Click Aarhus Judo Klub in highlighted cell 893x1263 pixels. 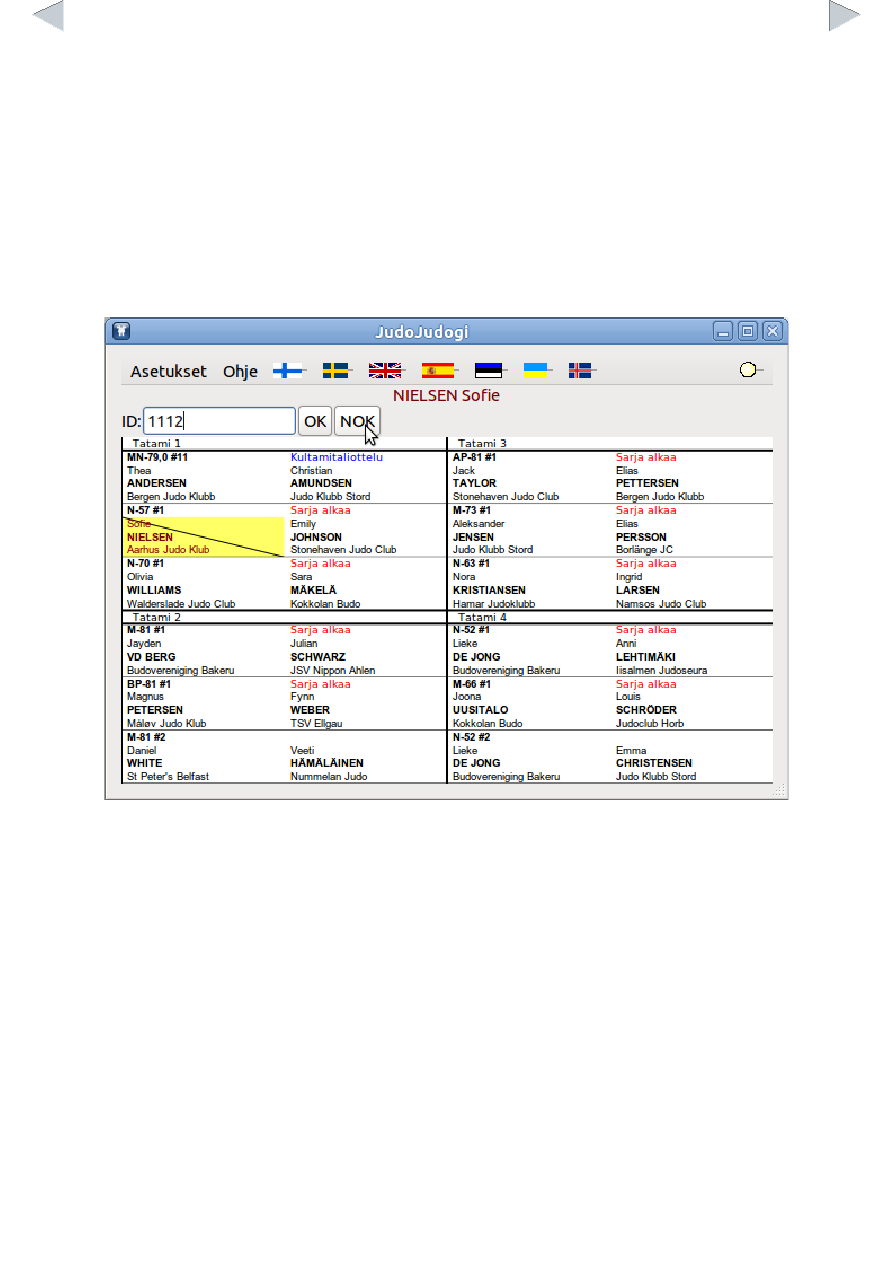(x=168, y=549)
